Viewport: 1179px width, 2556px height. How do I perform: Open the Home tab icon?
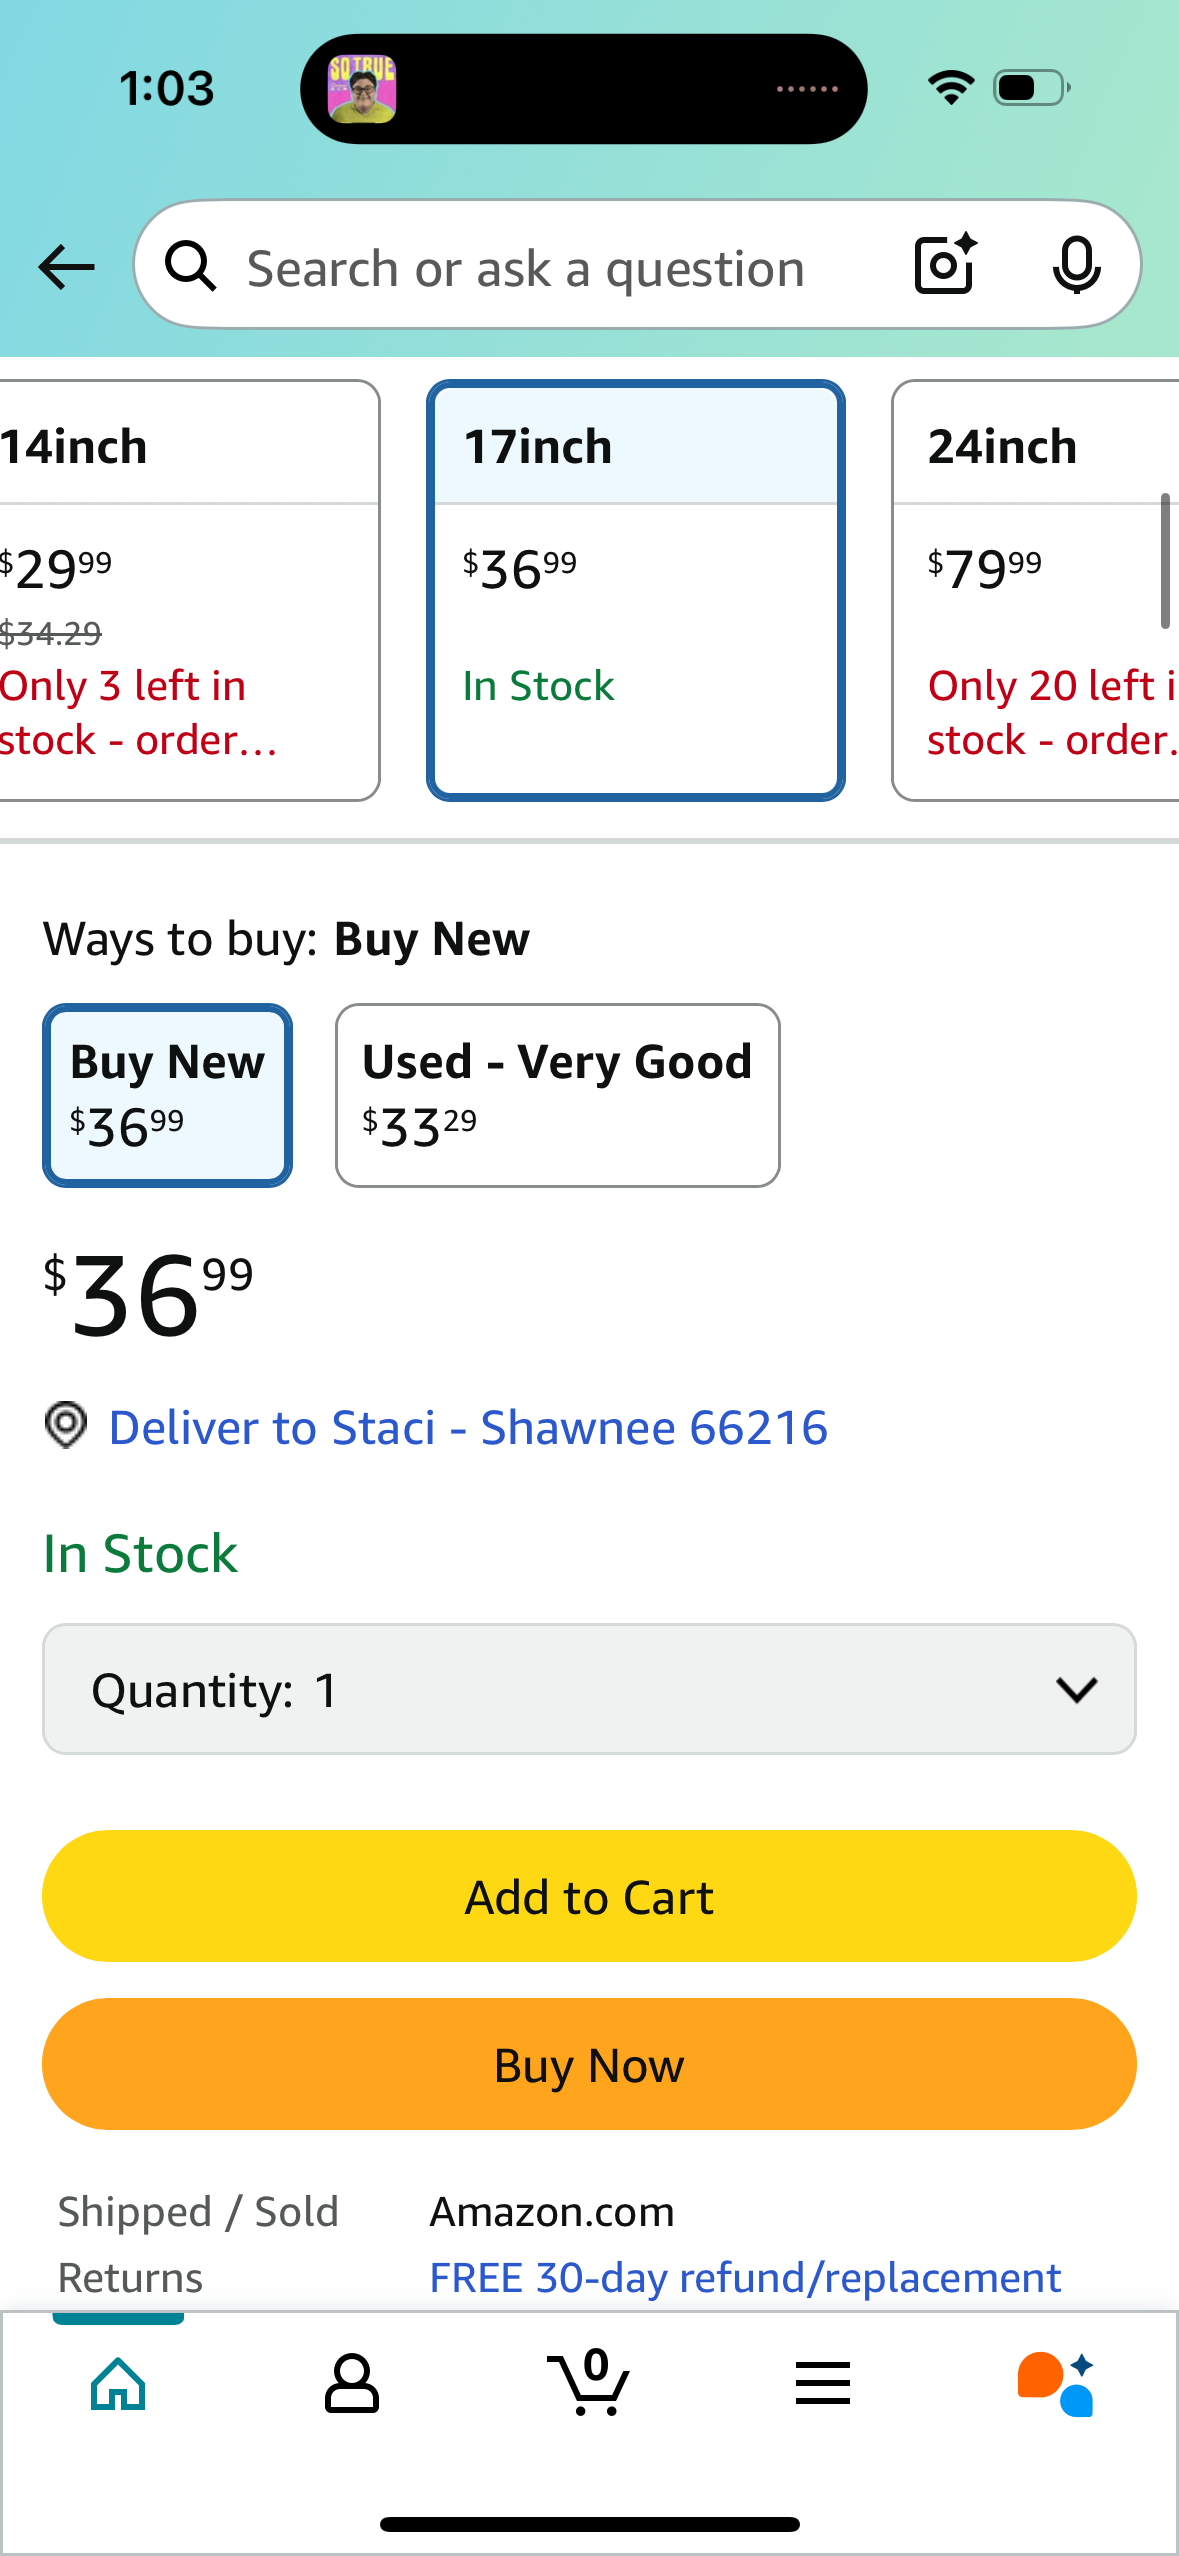(x=118, y=2384)
